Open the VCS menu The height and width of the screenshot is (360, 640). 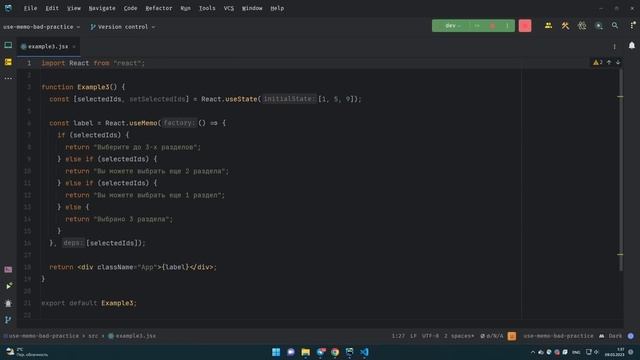tap(229, 8)
